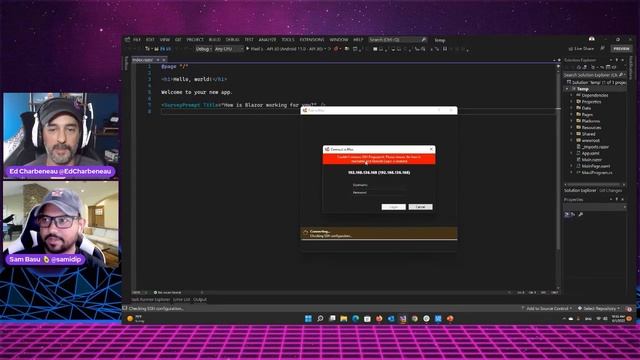Start debugging on Pixel 5 emulator
Screen dimensions: 640x360
pos(286,49)
